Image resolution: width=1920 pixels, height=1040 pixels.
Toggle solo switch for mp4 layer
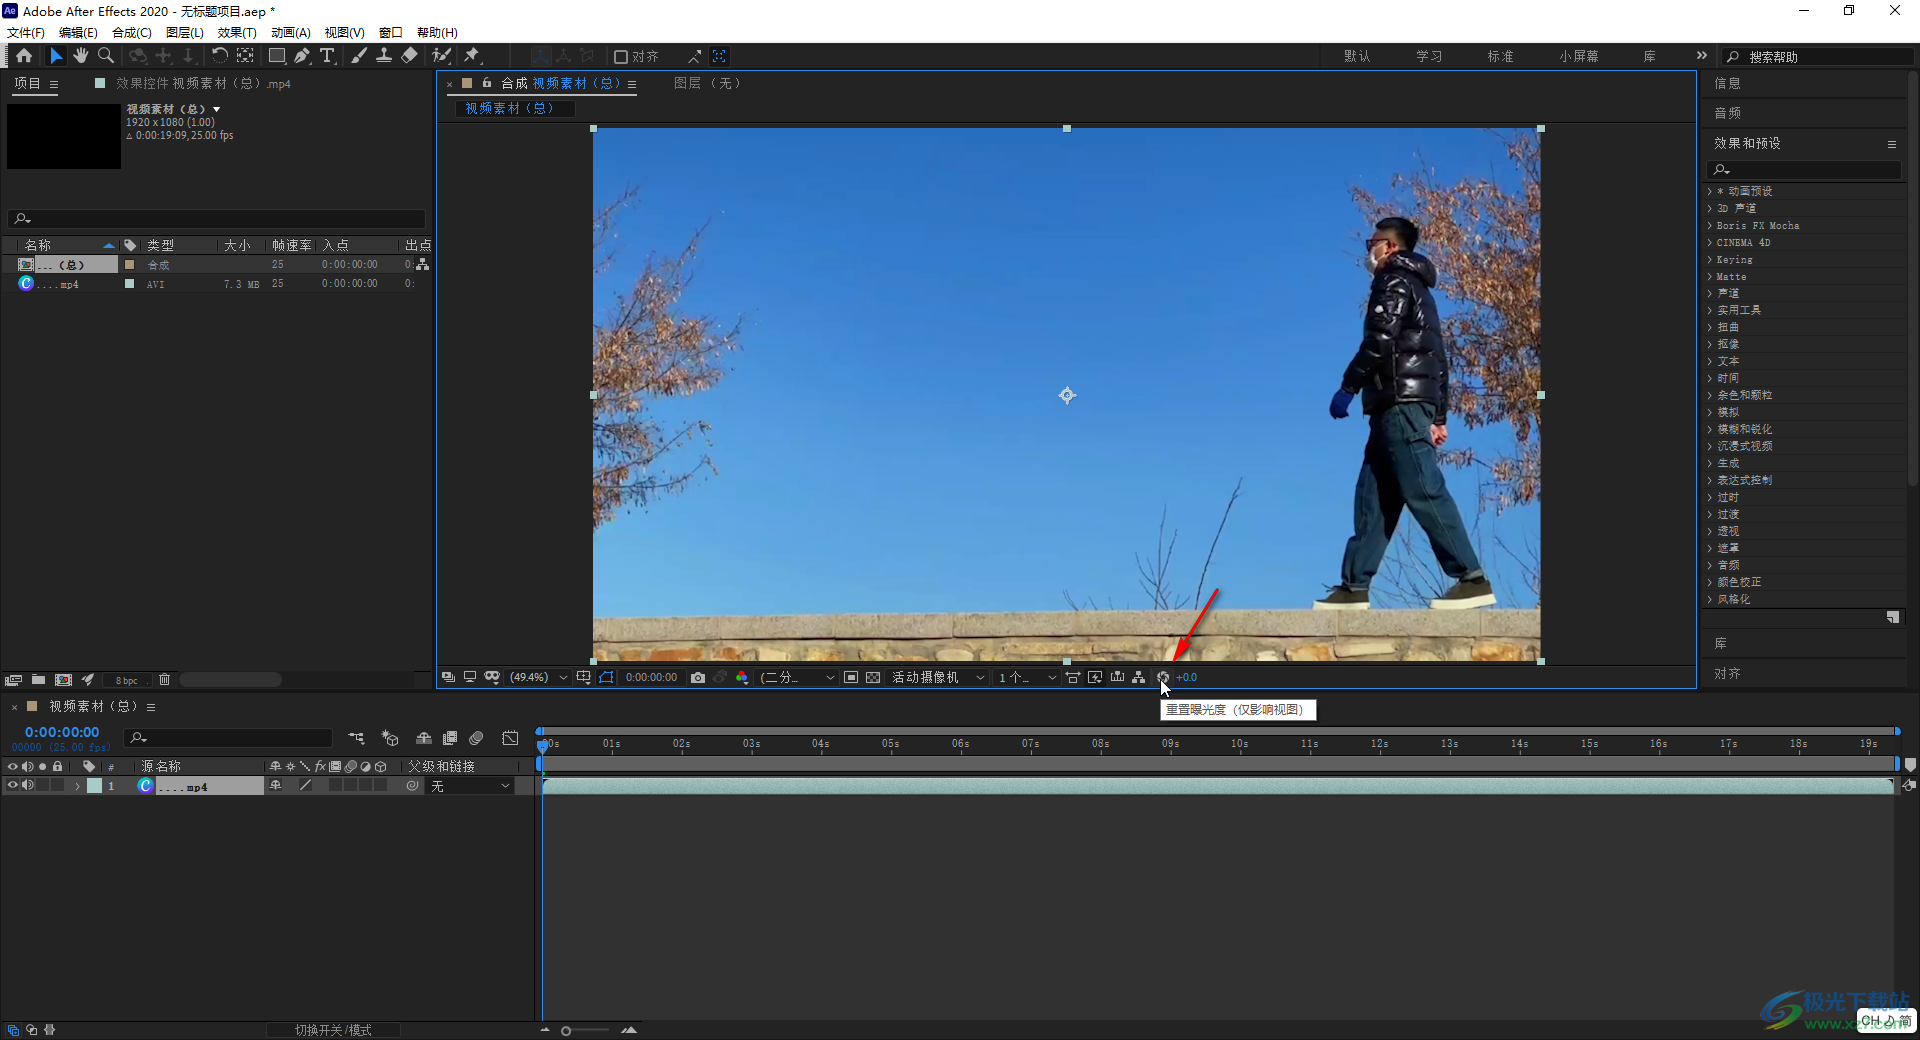tap(43, 786)
